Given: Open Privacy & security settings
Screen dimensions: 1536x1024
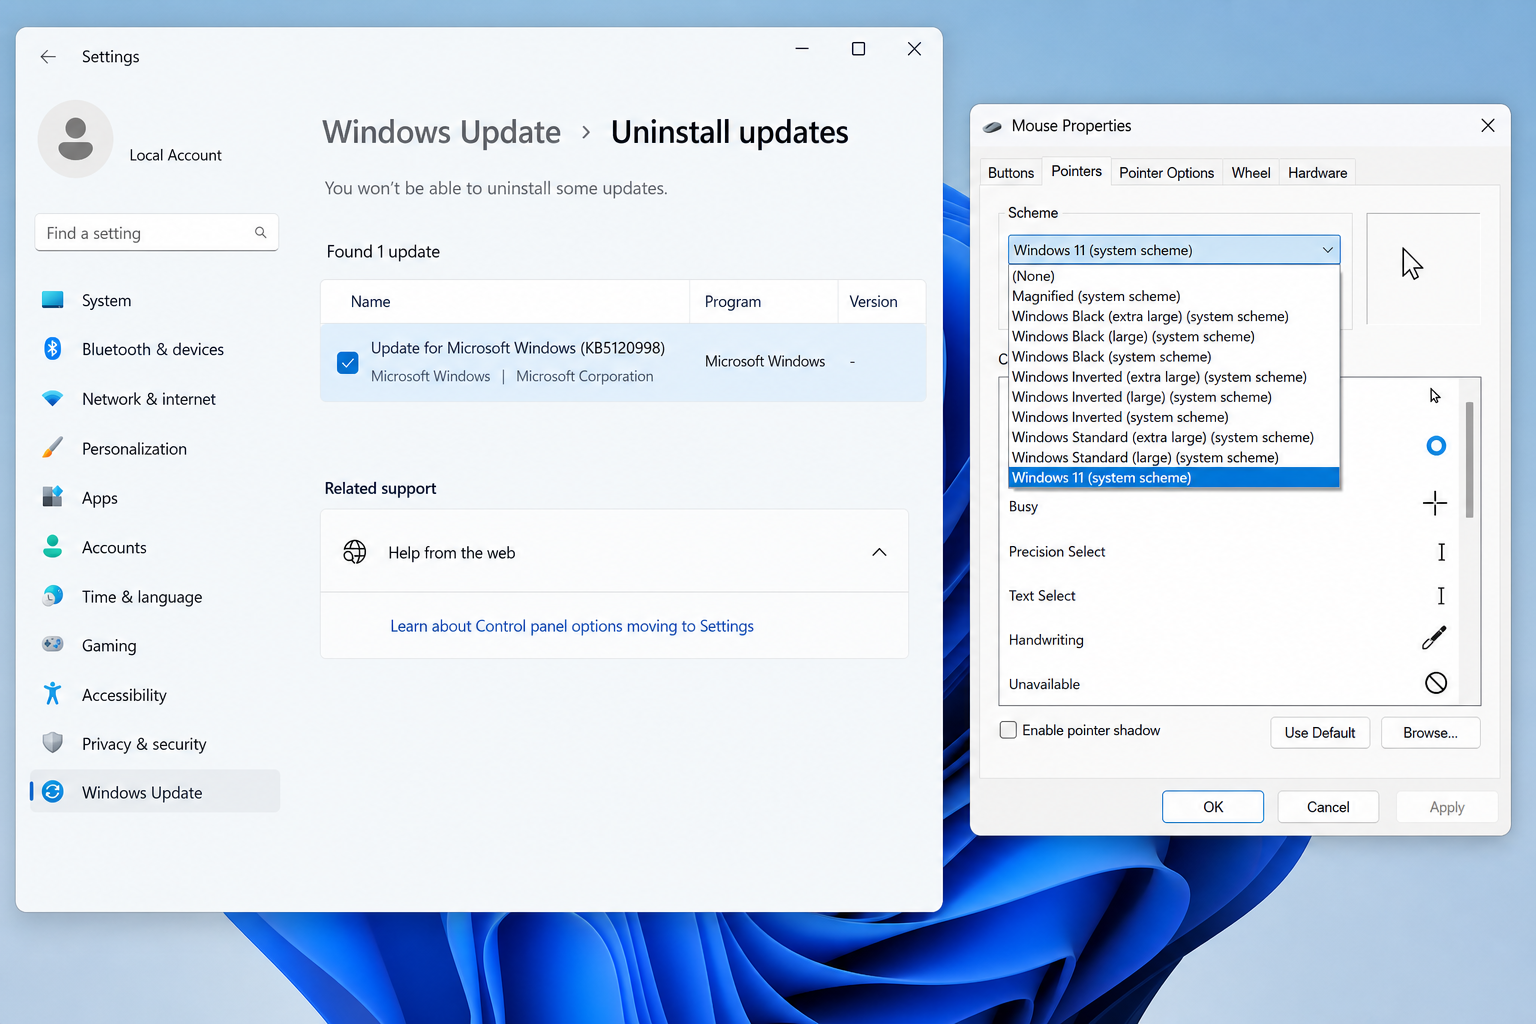Looking at the screenshot, I should [155, 744].
